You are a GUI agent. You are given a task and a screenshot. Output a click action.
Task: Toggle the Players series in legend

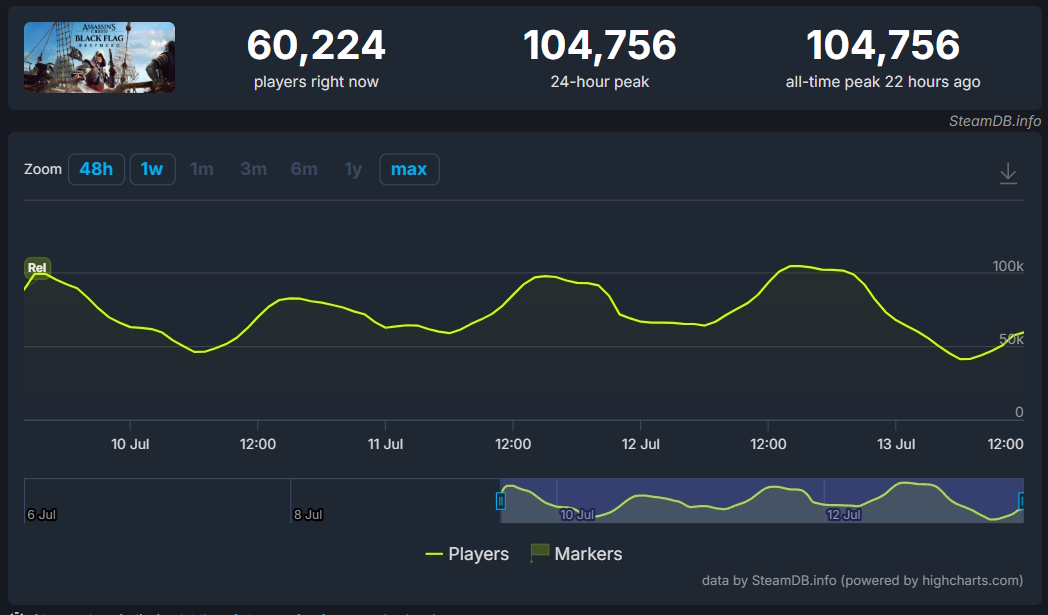[467, 554]
